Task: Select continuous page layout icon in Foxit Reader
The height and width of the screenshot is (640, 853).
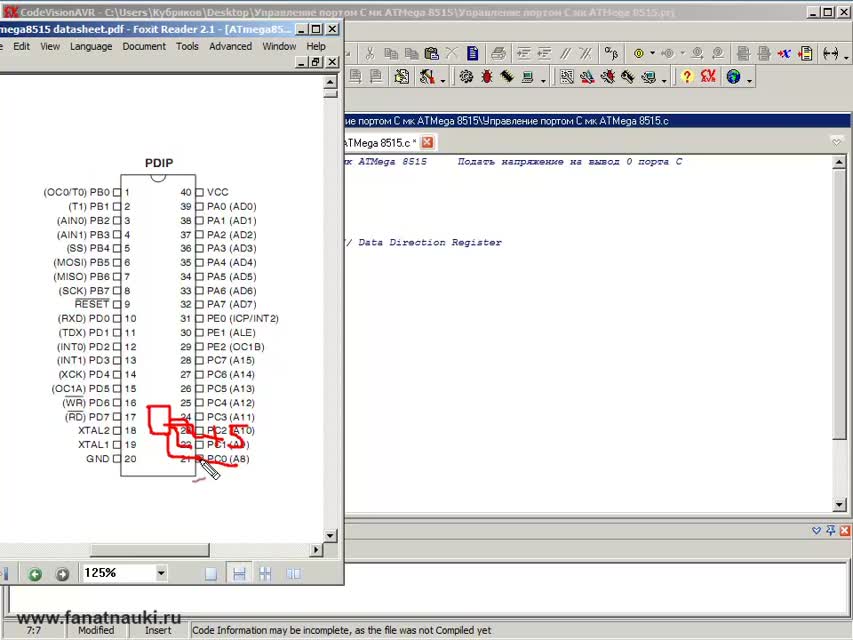Action: (x=239, y=574)
